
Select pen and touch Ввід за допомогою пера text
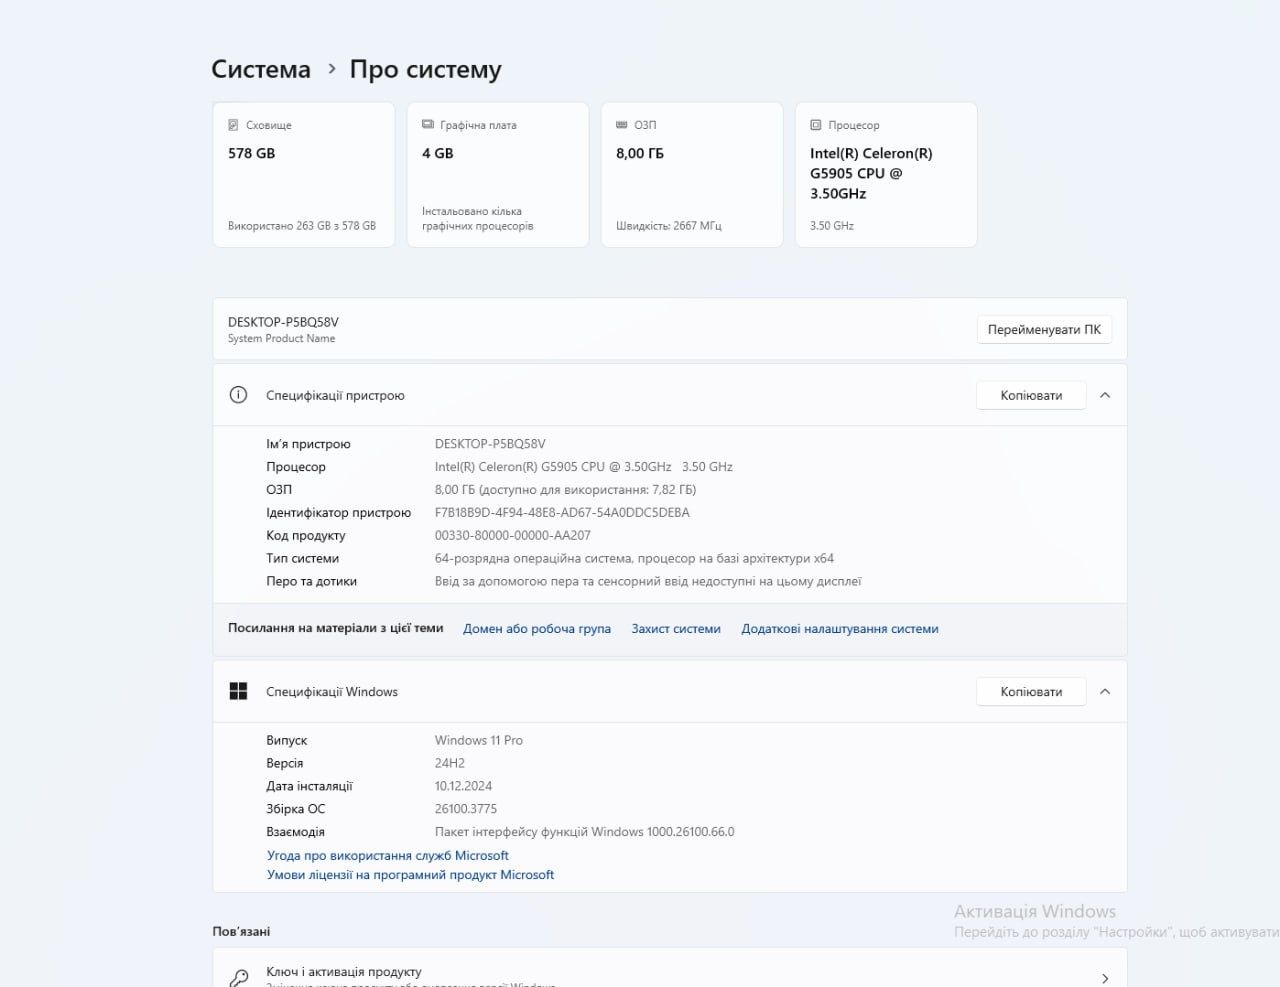(648, 582)
